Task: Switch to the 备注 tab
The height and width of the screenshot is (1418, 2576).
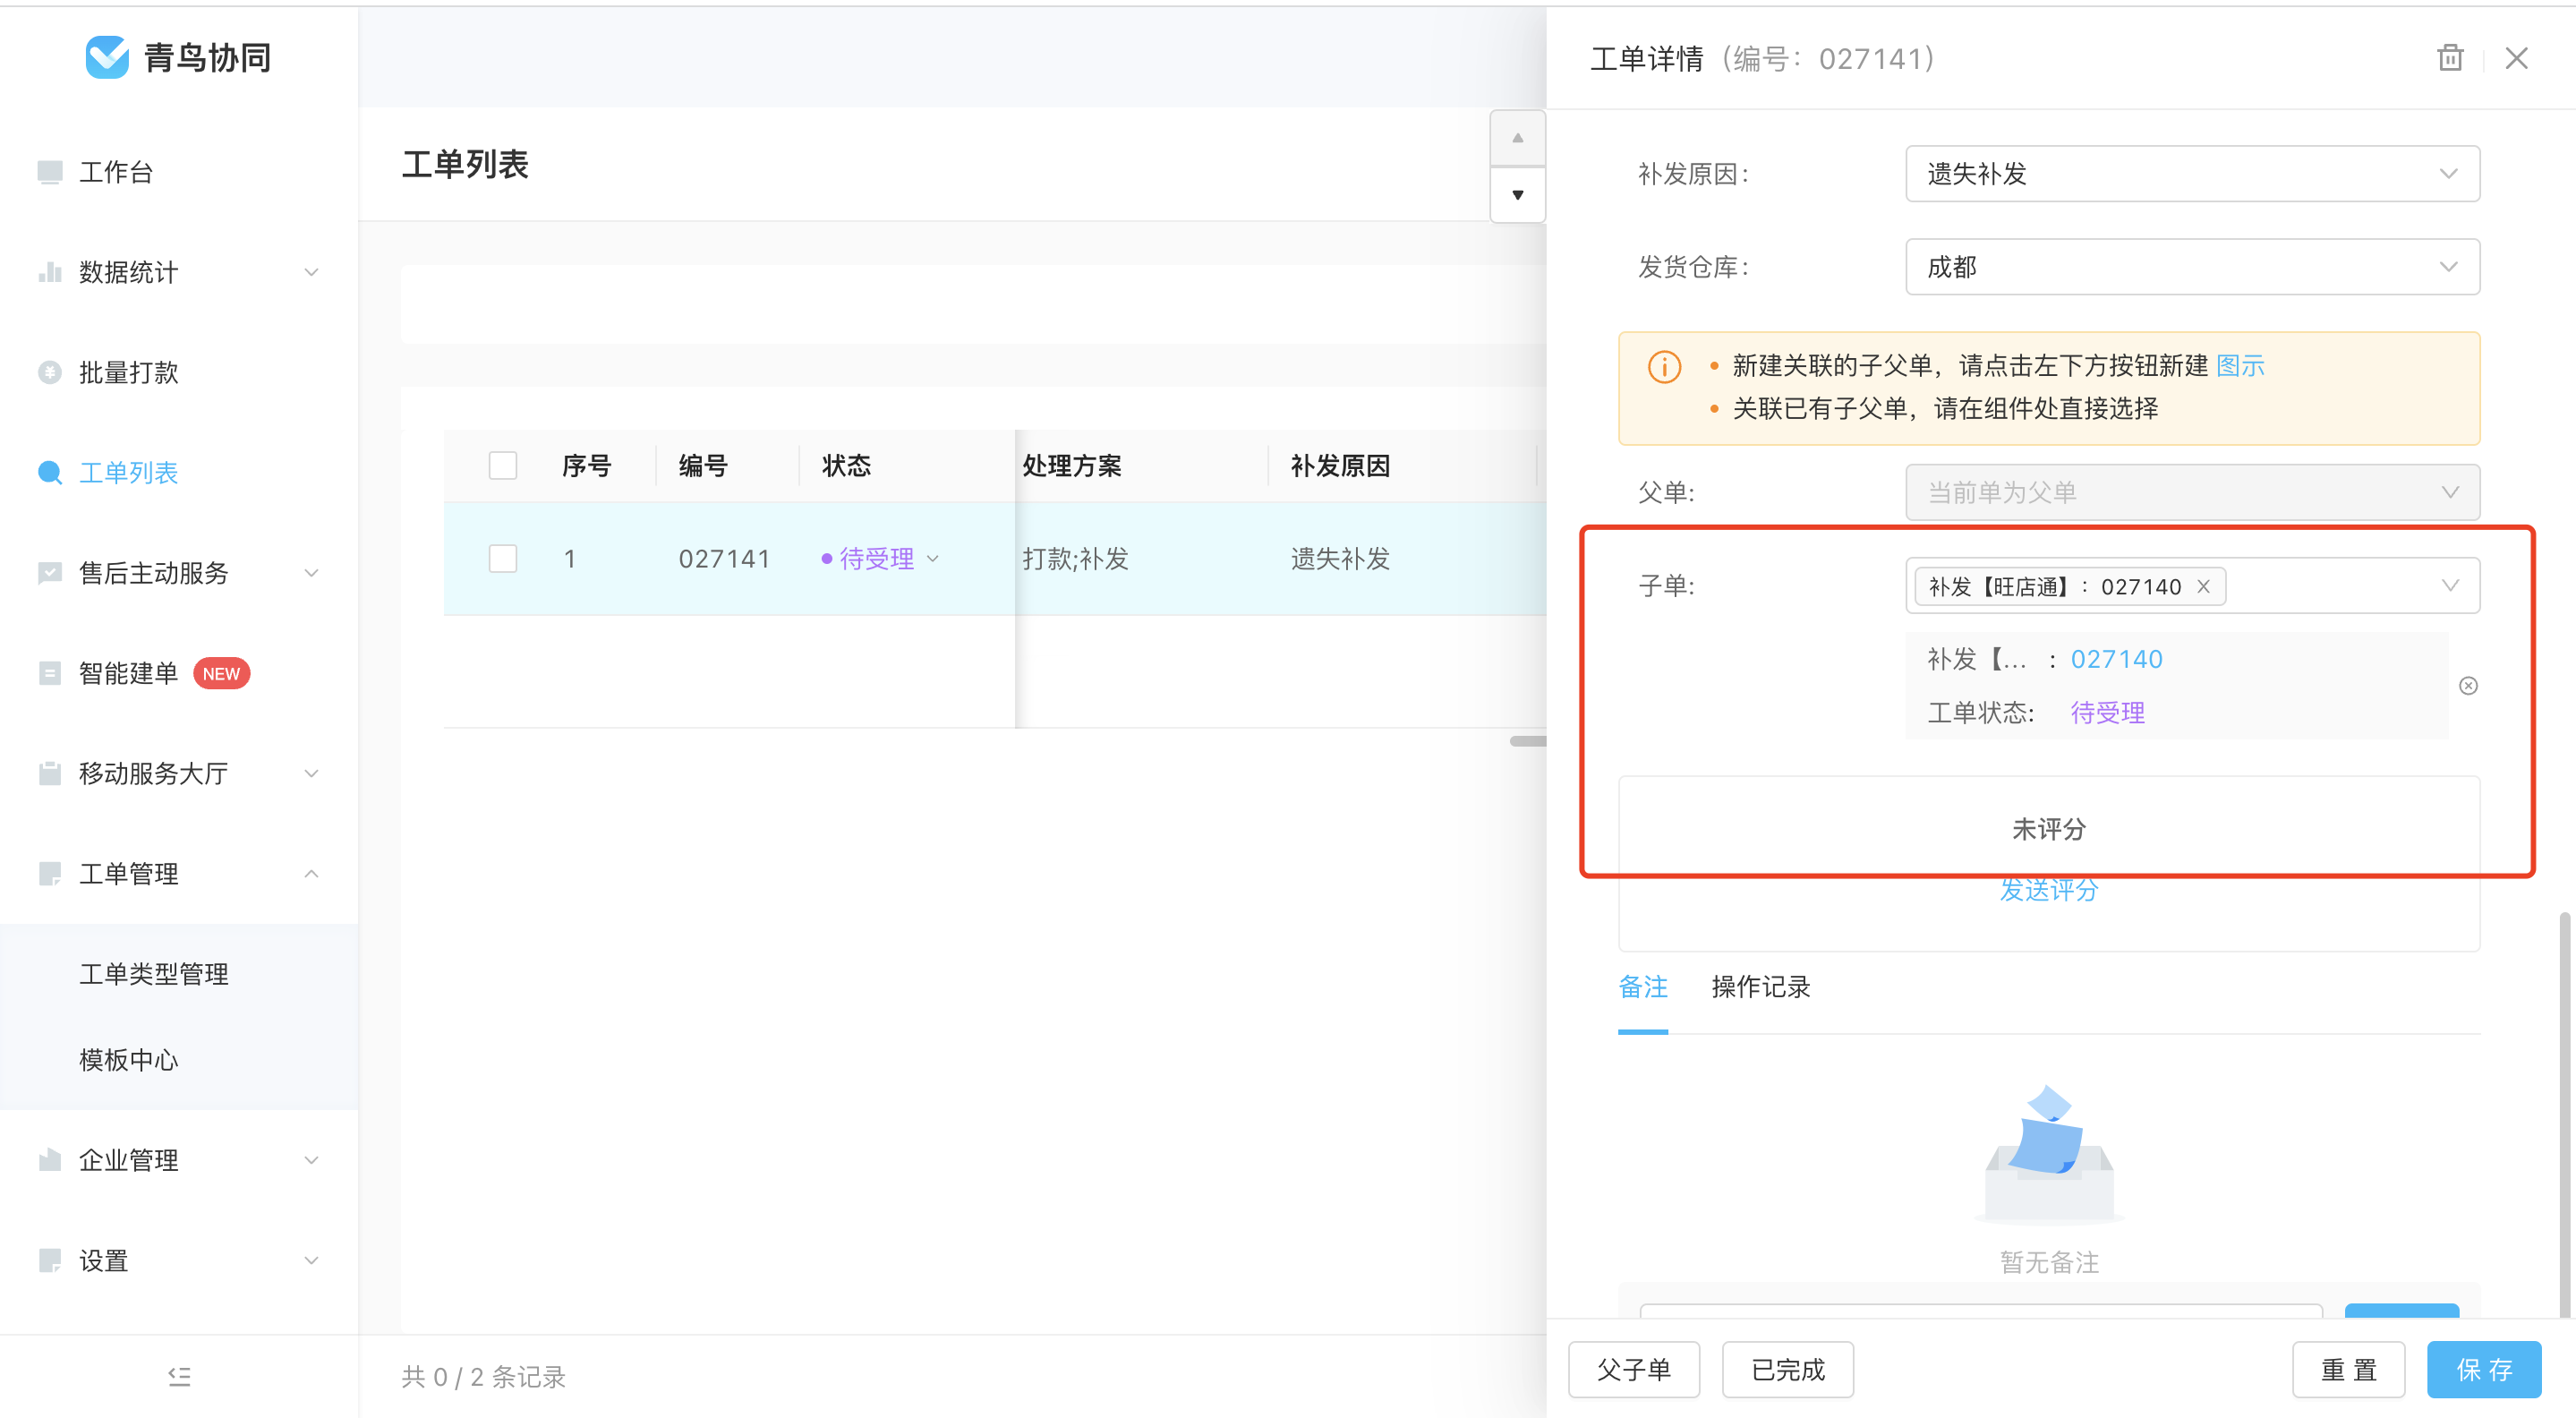Action: 1643,987
